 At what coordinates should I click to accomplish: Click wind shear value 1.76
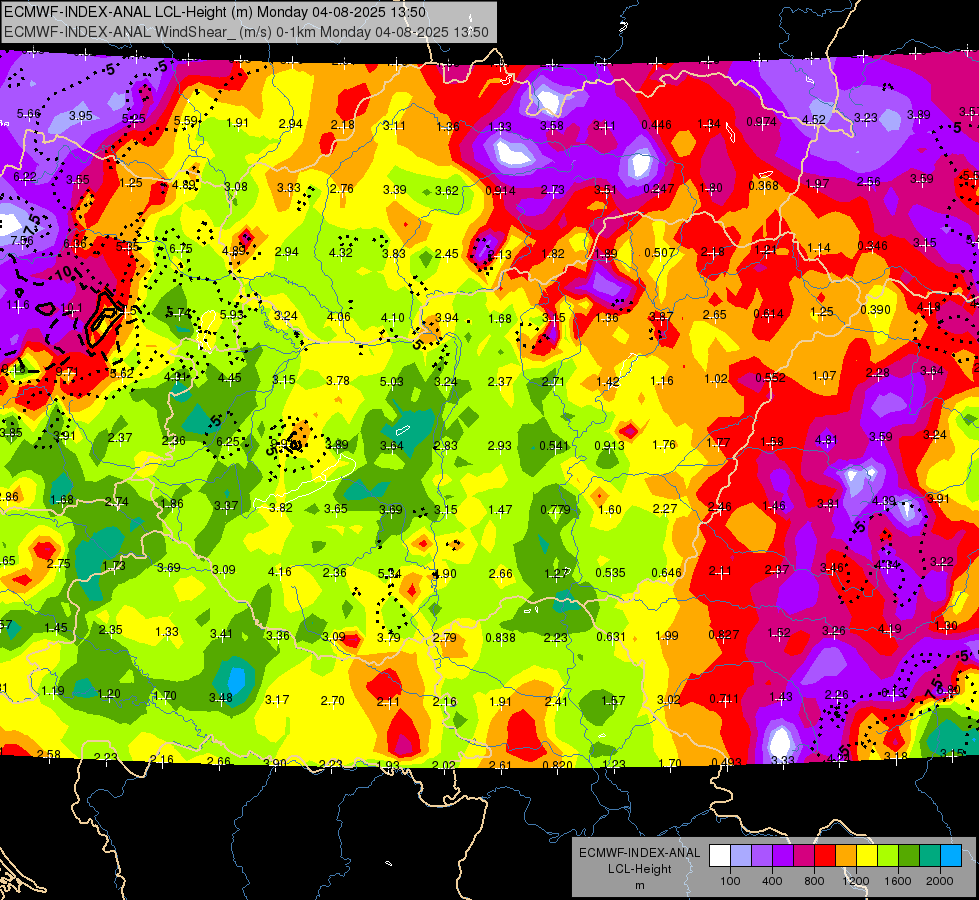tap(664, 445)
